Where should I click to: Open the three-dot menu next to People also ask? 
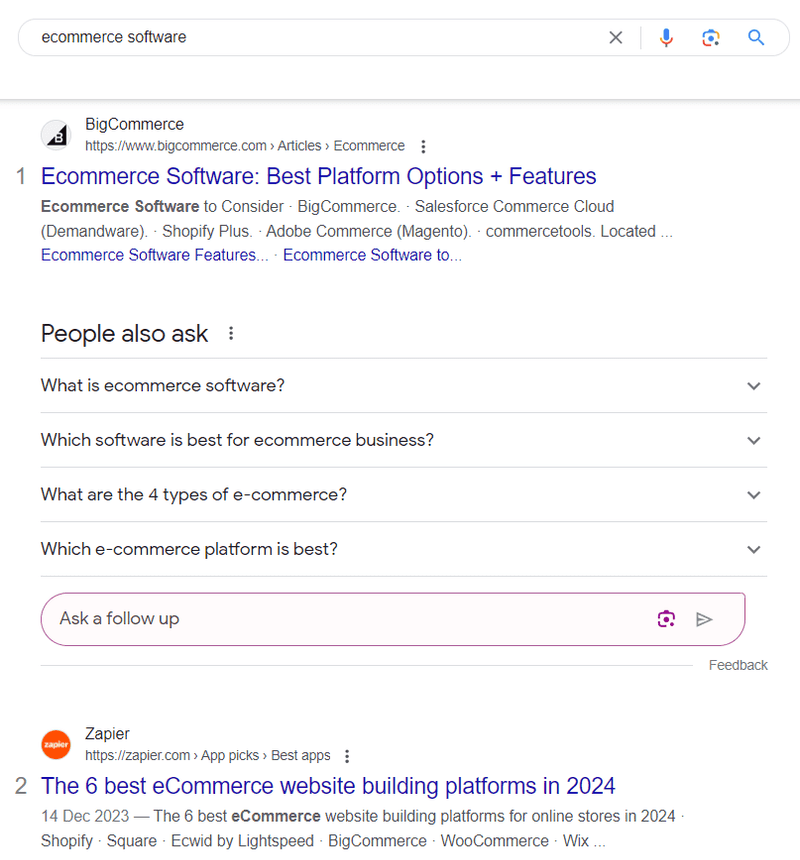(x=231, y=333)
